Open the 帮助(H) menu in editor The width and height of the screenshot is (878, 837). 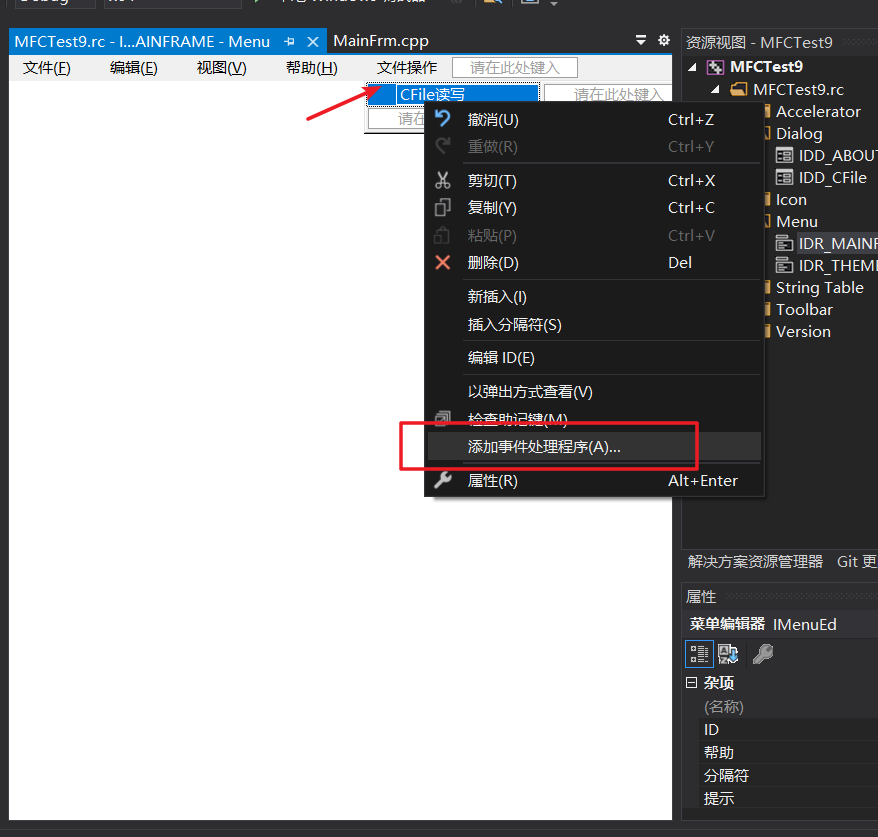tap(311, 68)
